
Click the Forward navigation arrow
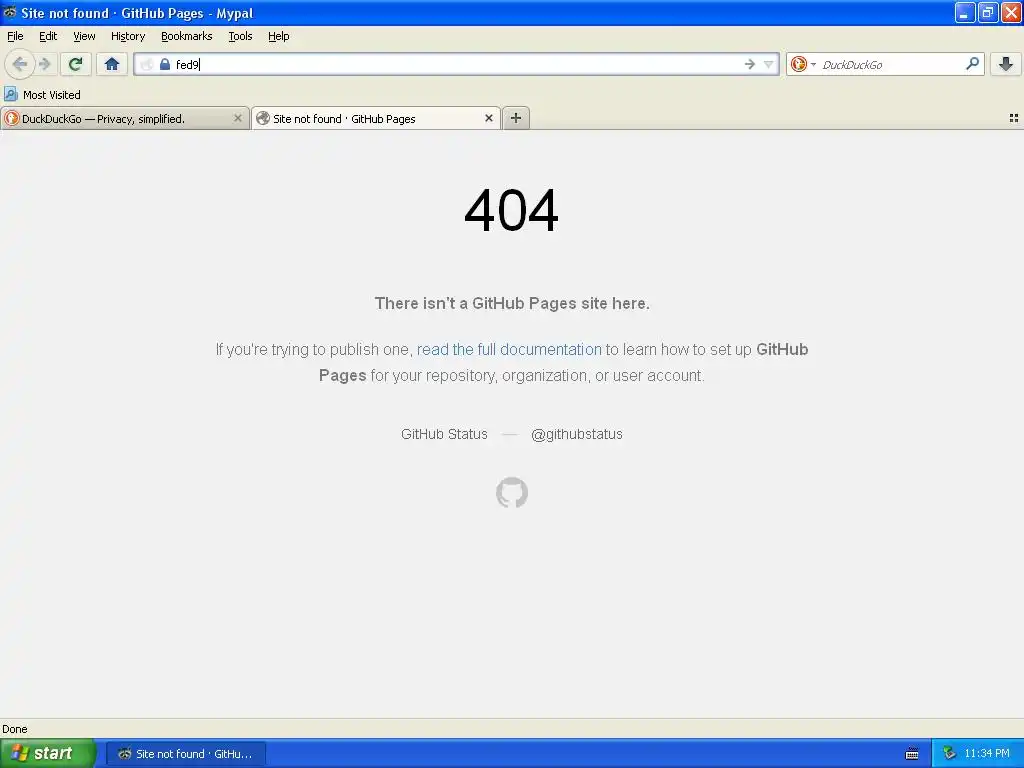click(45, 64)
